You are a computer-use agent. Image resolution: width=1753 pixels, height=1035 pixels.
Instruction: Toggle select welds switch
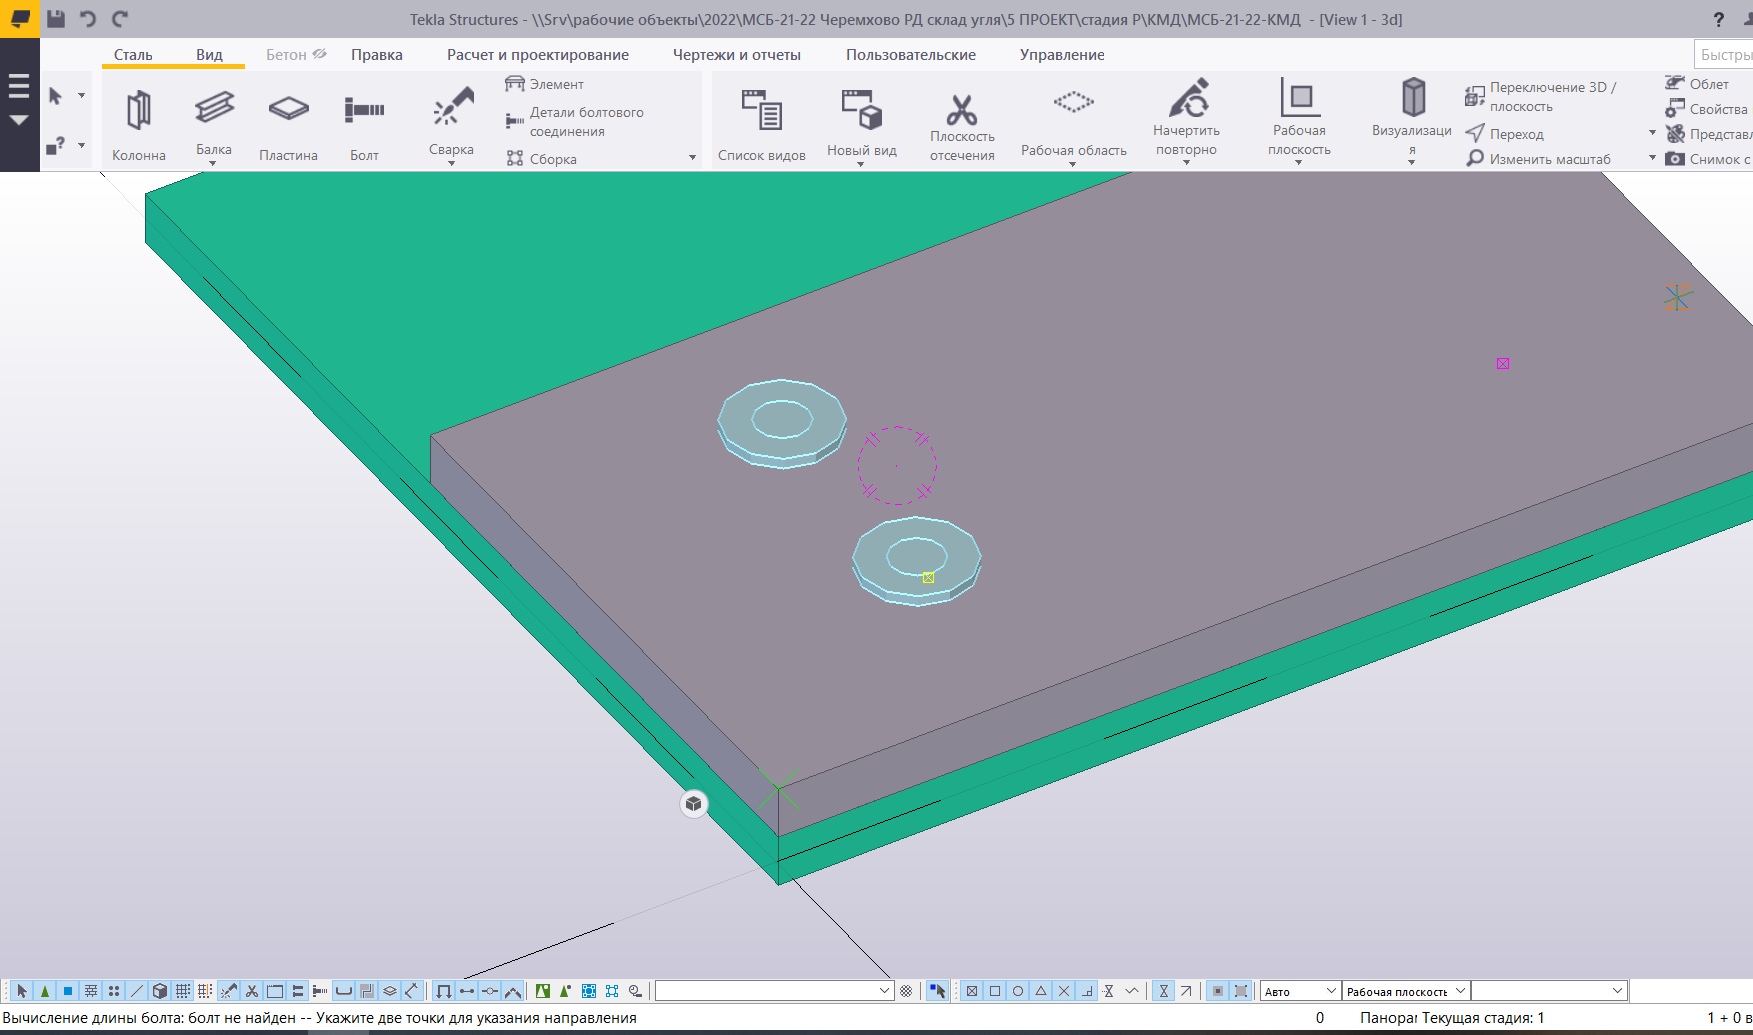click(229, 991)
